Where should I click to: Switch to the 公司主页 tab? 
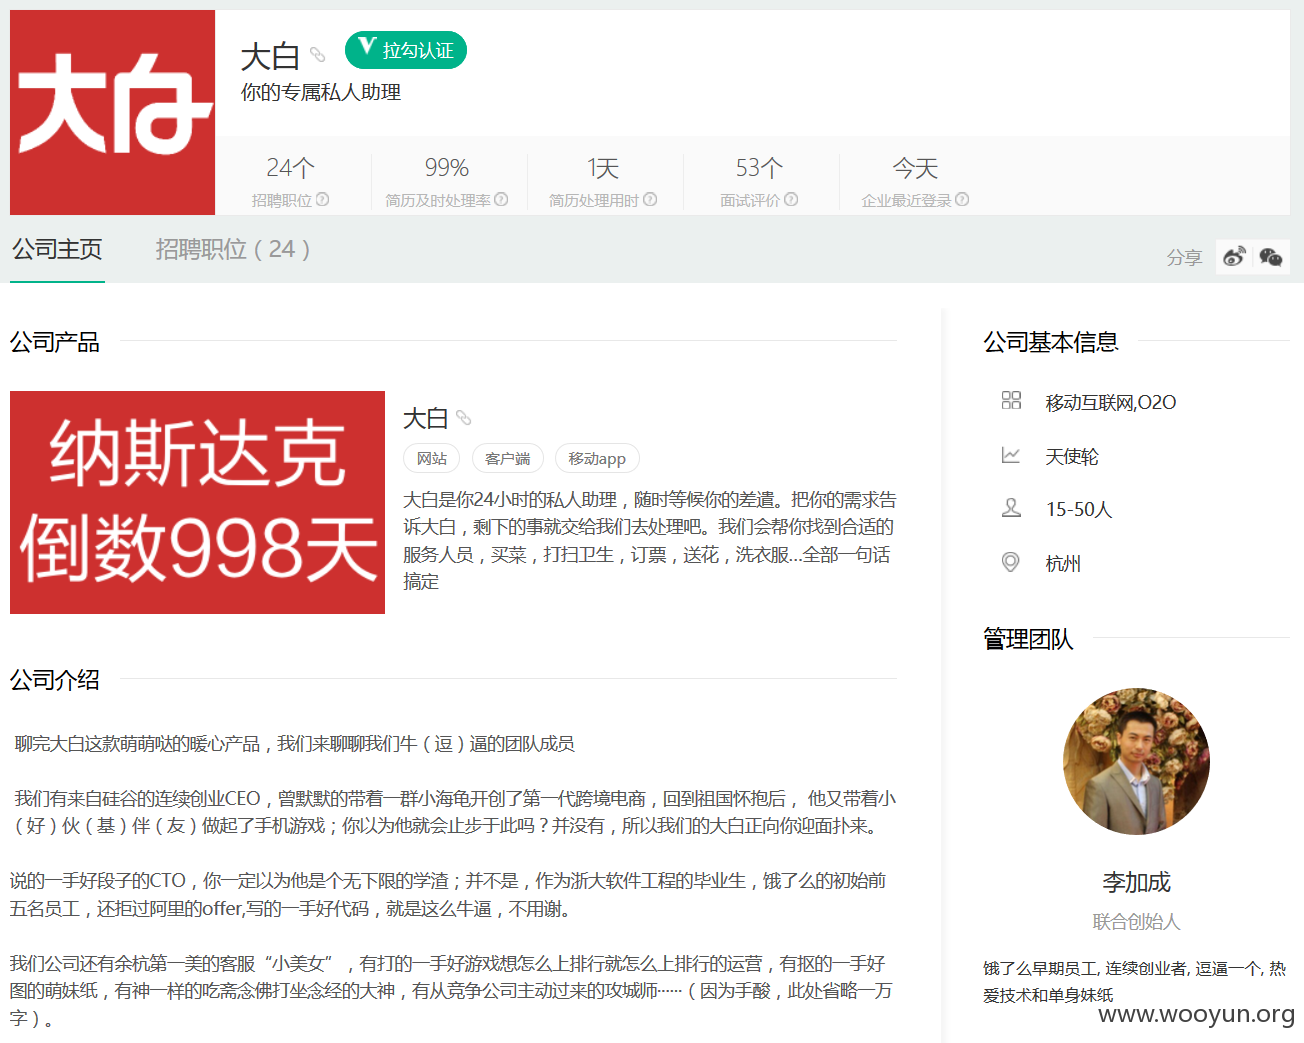57,249
